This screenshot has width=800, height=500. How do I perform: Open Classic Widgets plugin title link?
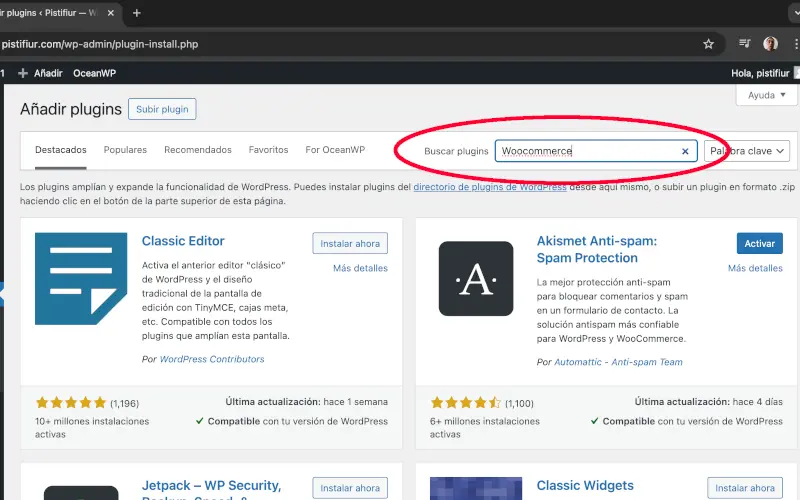[585, 485]
